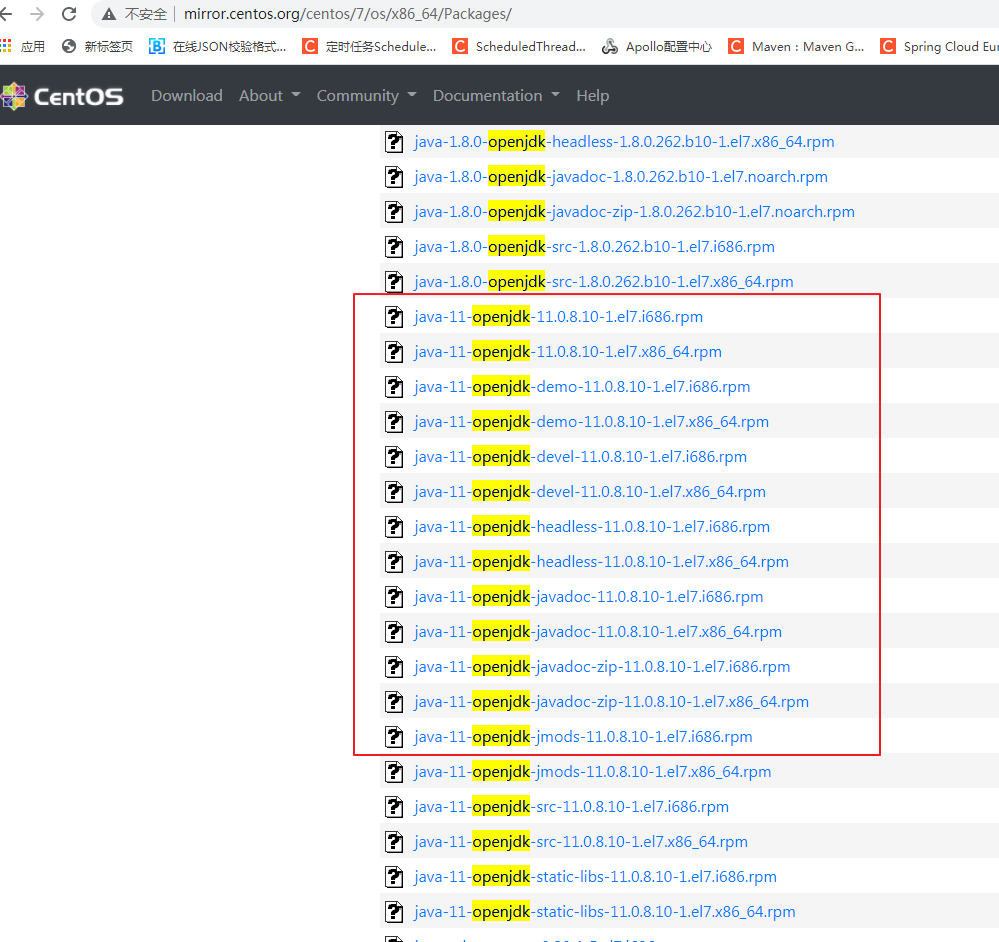Select Download in the navigation bar

tap(186, 95)
